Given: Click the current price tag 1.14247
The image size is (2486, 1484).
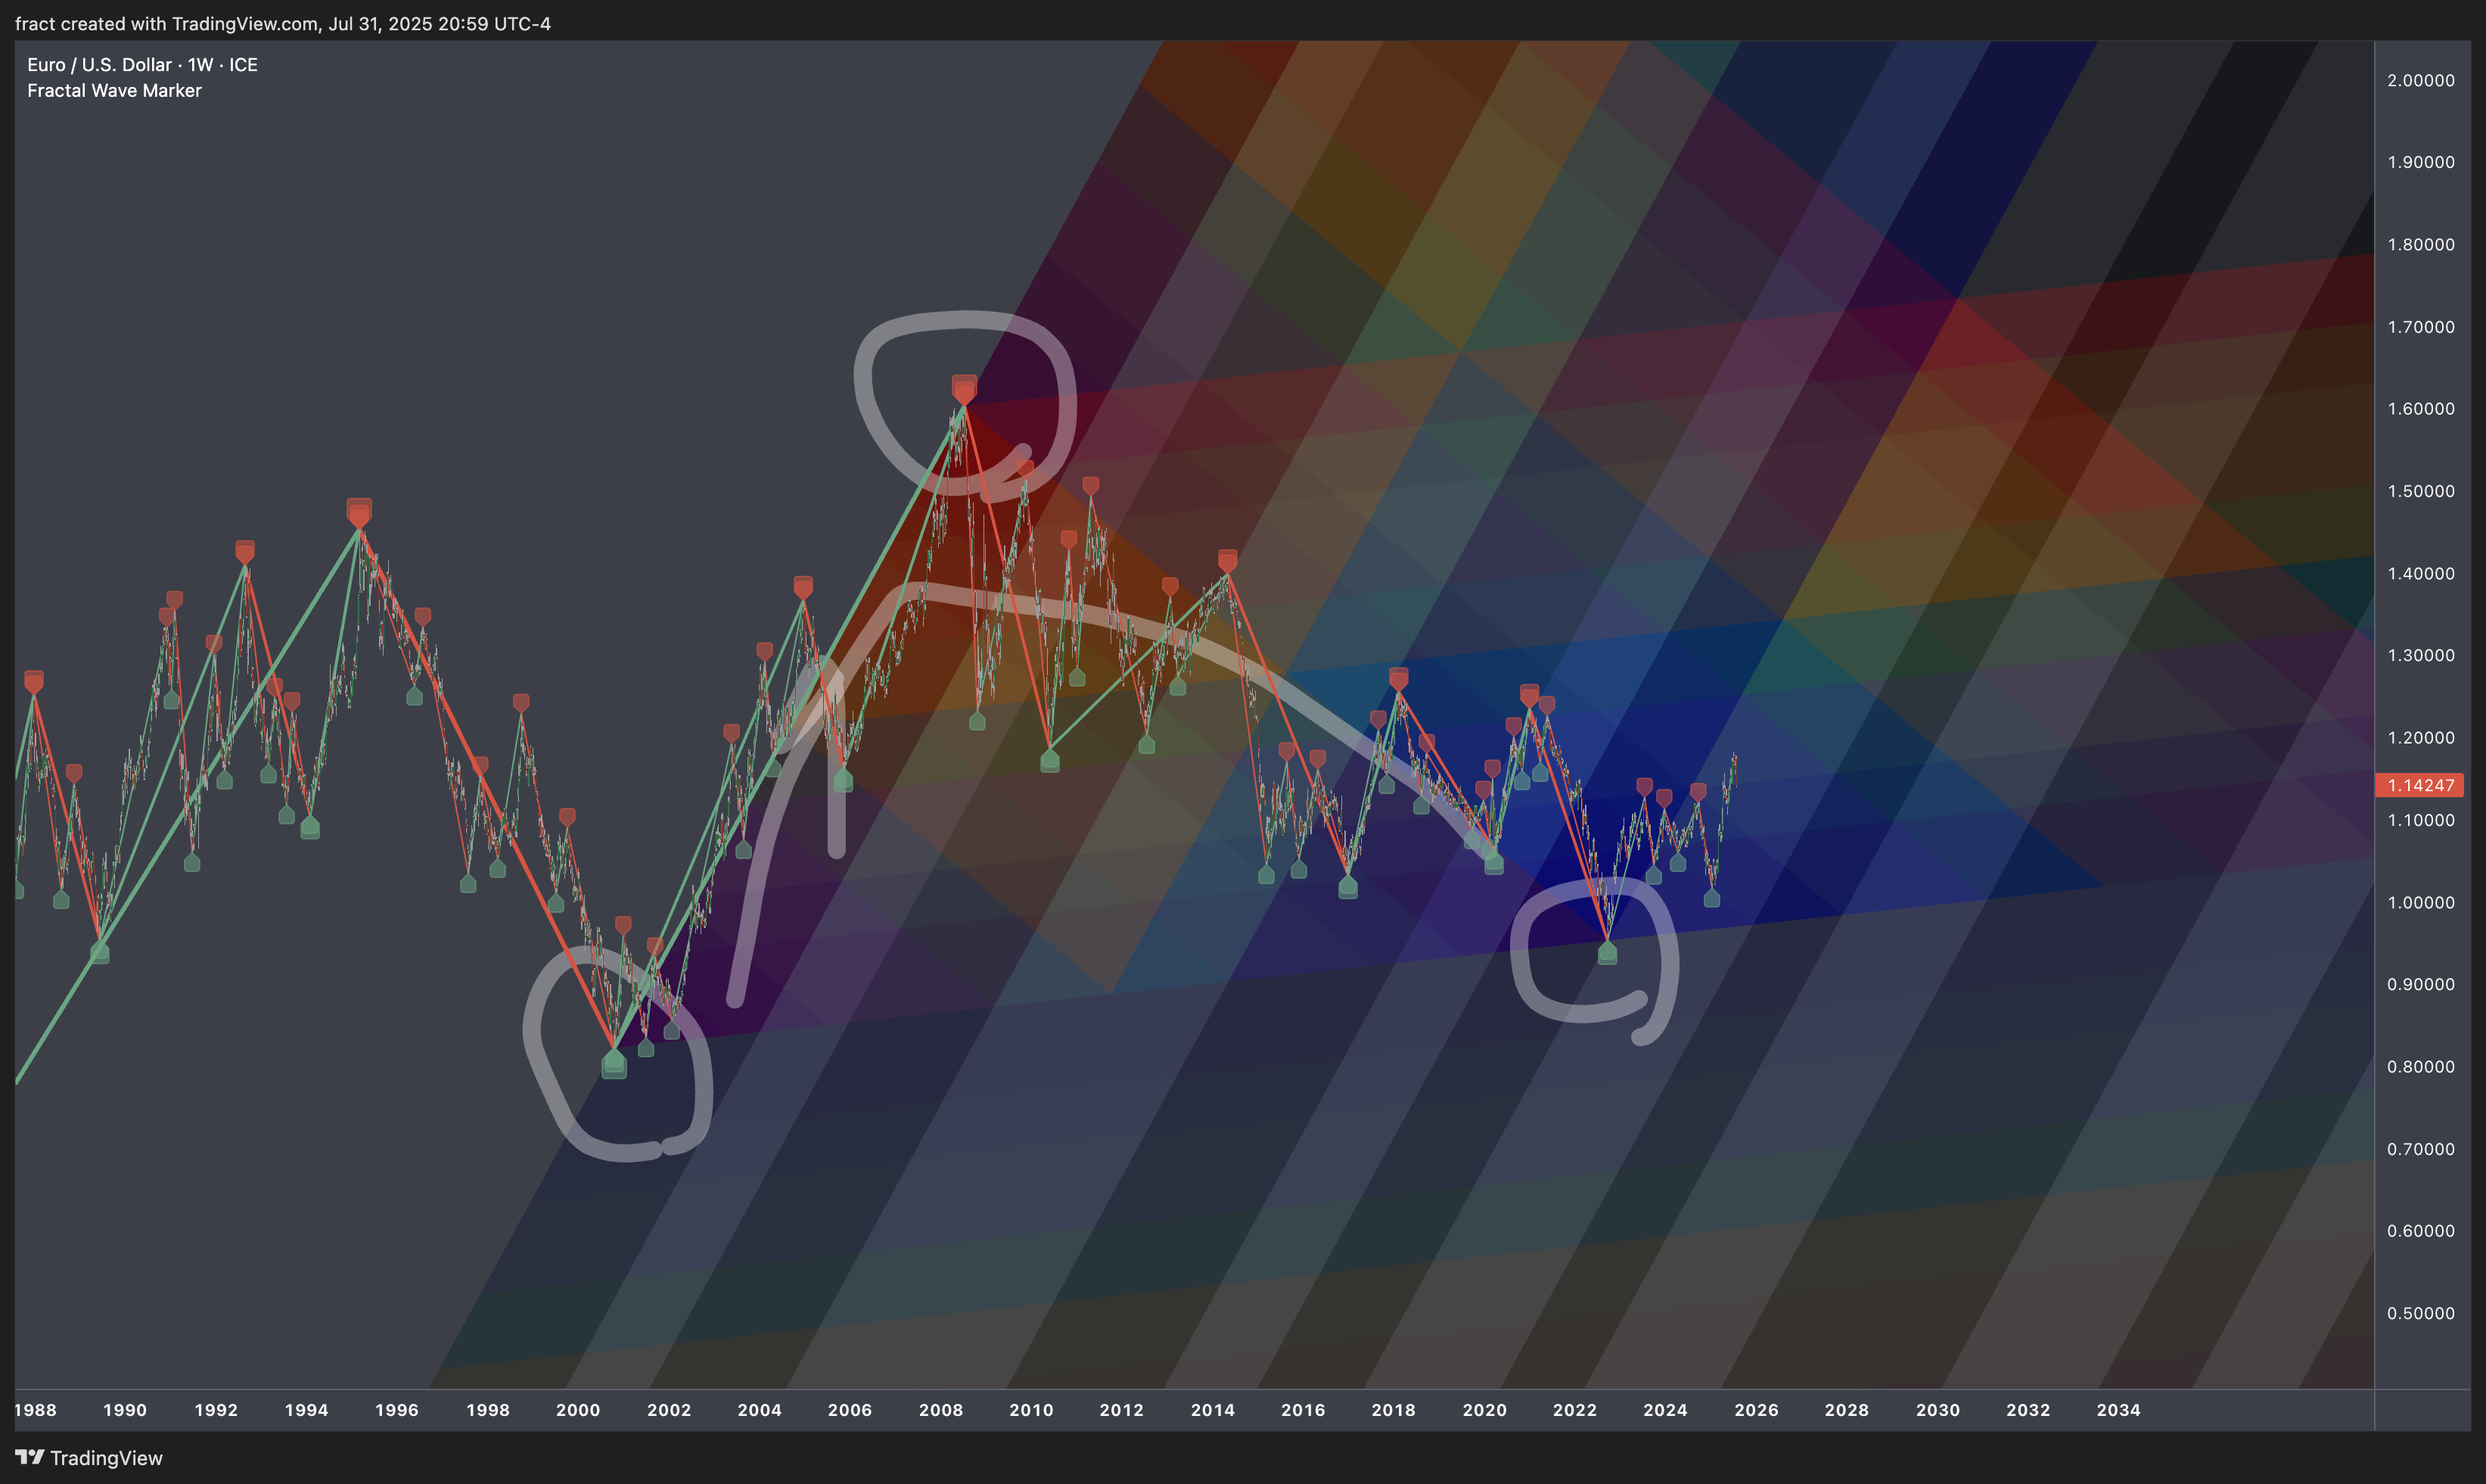Looking at the screenshot, I should (2419, 785).
